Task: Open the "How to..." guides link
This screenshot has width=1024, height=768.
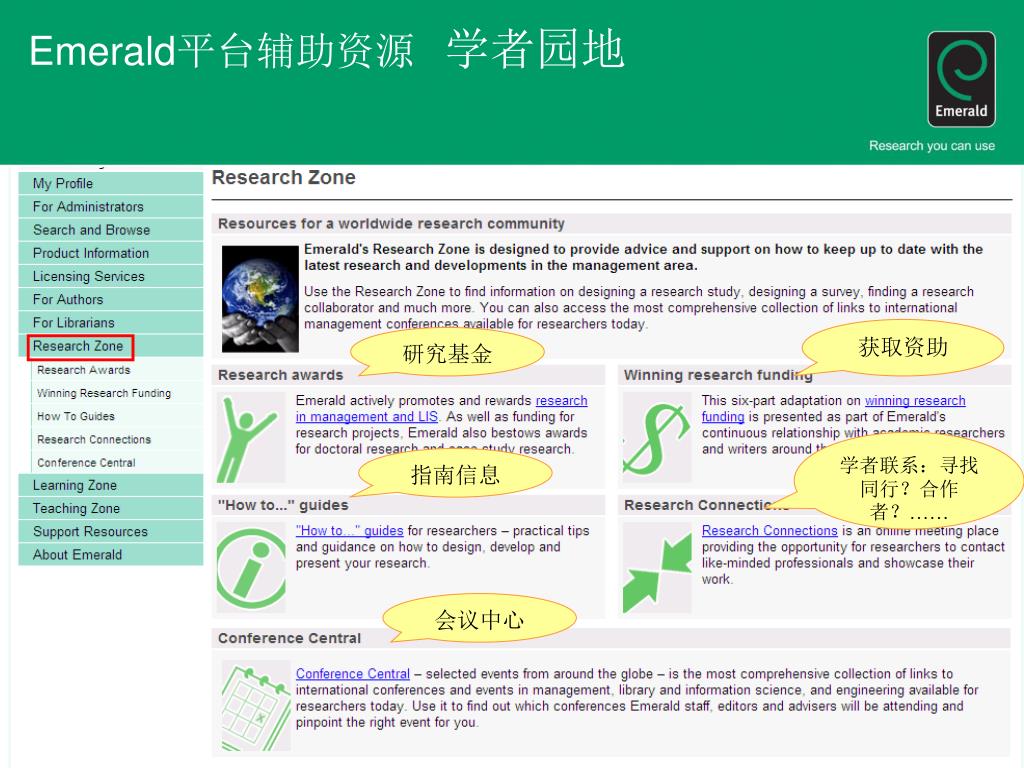Action: point(349,531)
